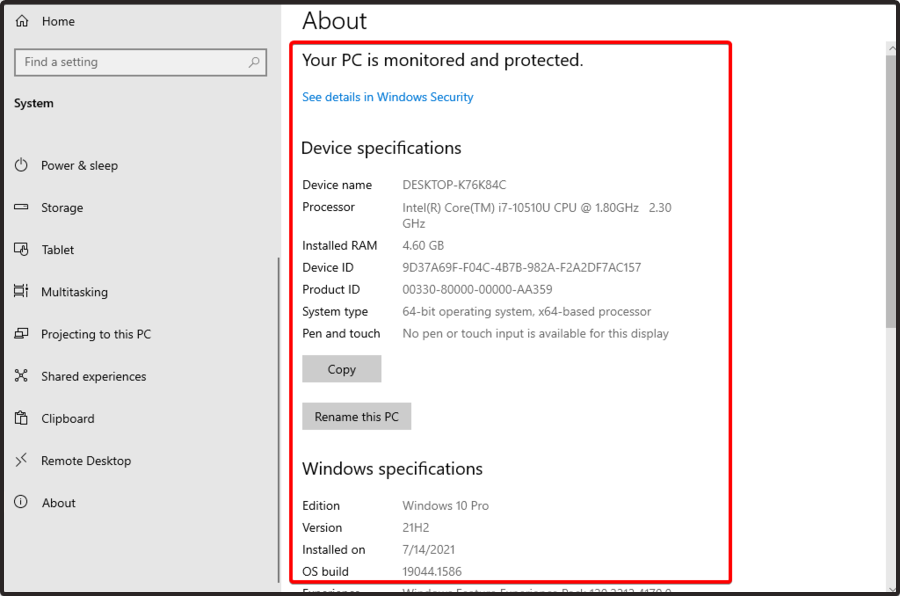Click System type 64-bit operating system value
Screen dimensions: 900x596
(x=526, y=312)
